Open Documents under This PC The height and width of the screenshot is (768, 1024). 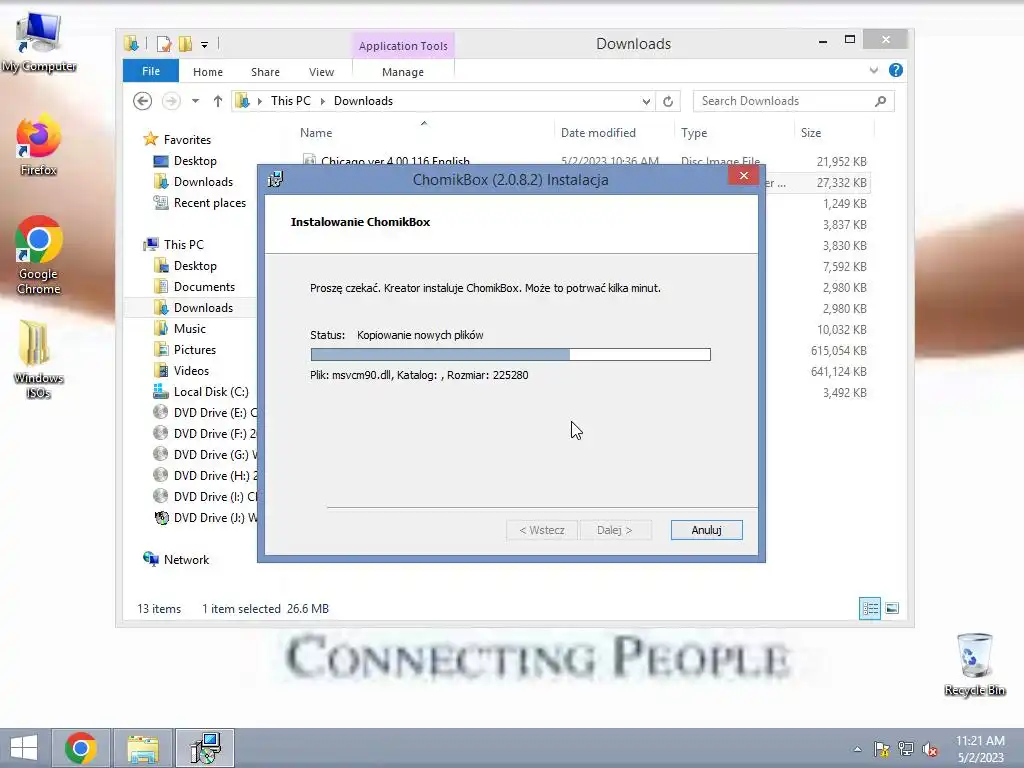204,287
